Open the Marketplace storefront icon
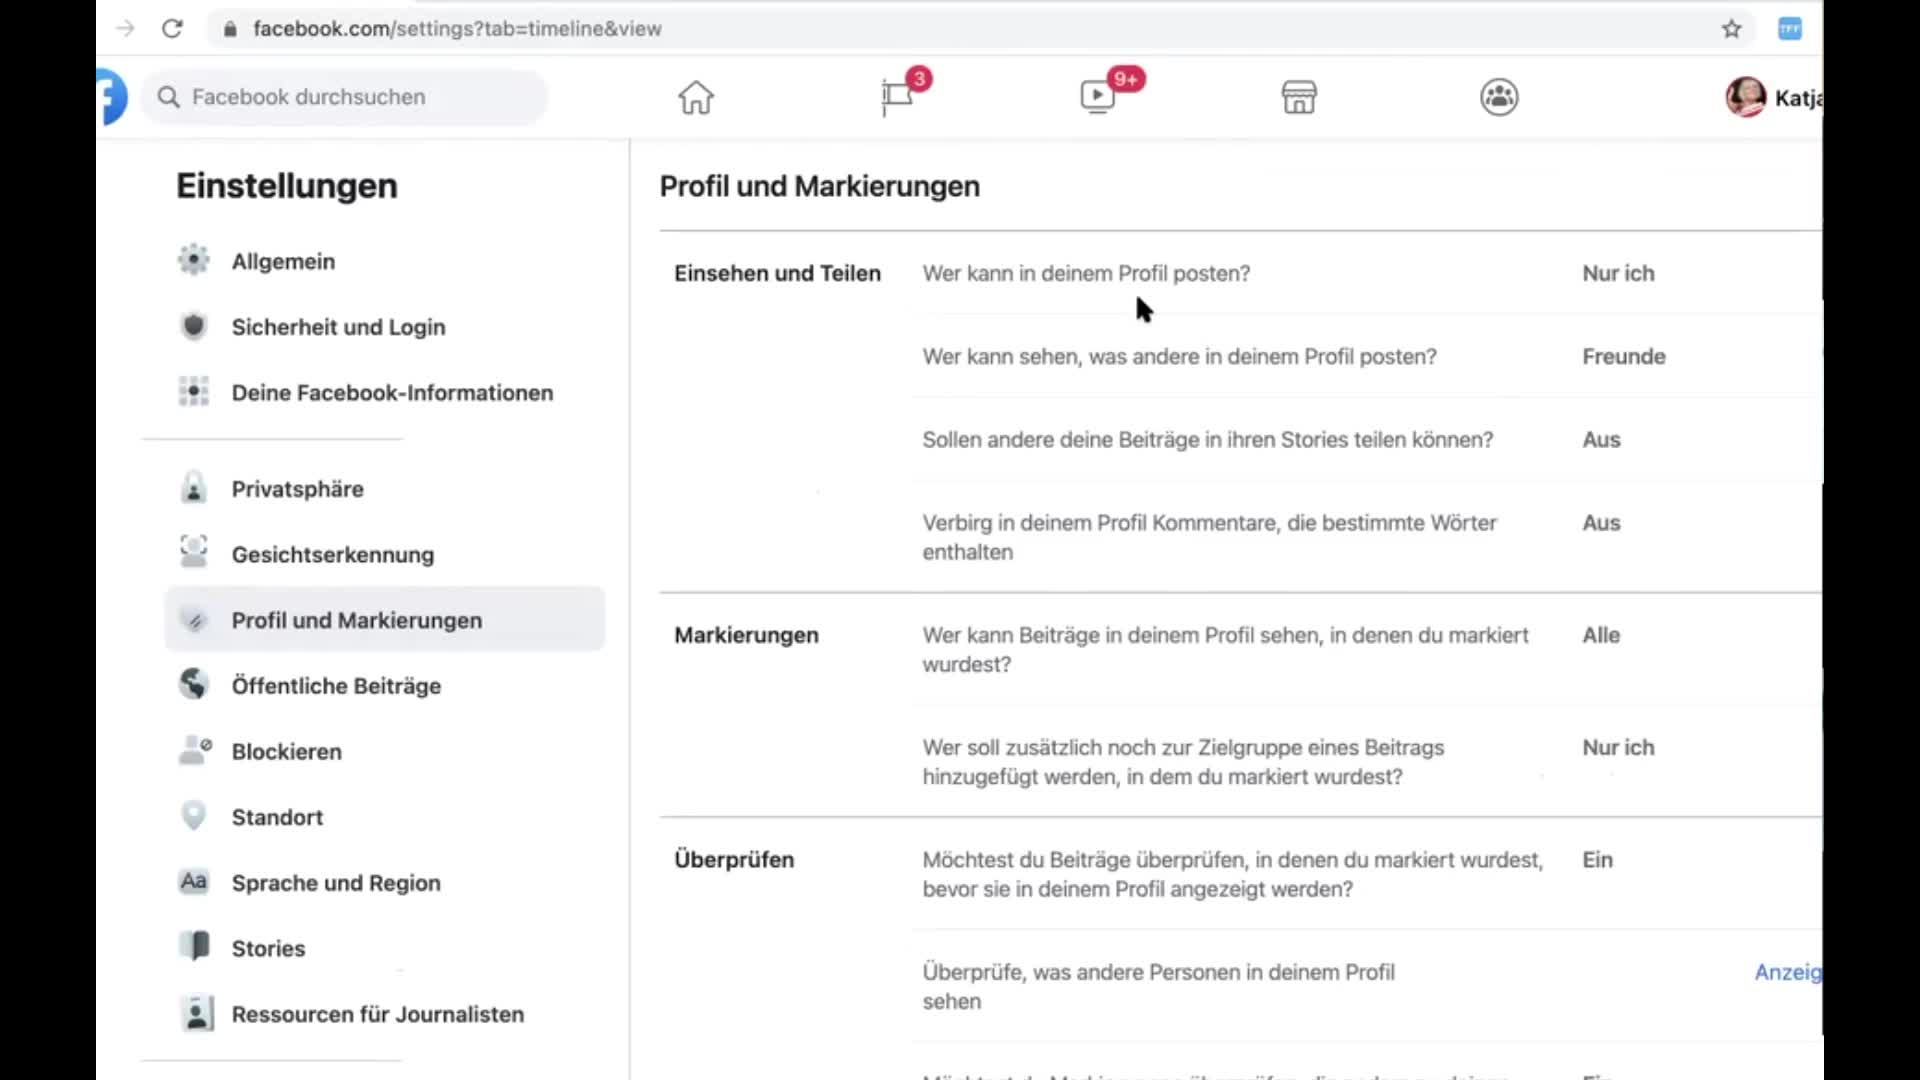Viewport: 1920px width, 1080px height. pos(1299,98)
